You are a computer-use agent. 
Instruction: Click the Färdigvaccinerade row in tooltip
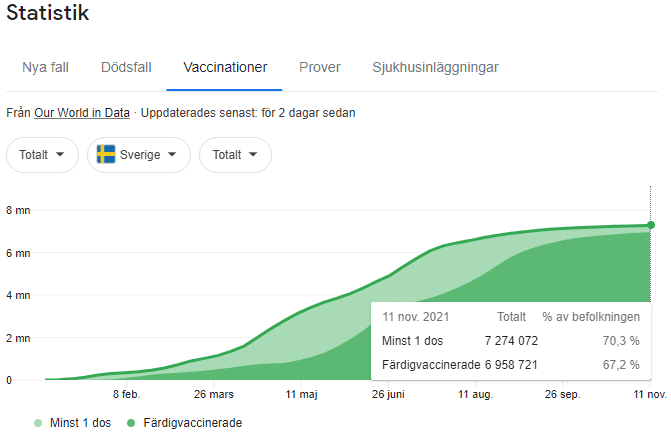pyautogui.click(x=510, y=364)
